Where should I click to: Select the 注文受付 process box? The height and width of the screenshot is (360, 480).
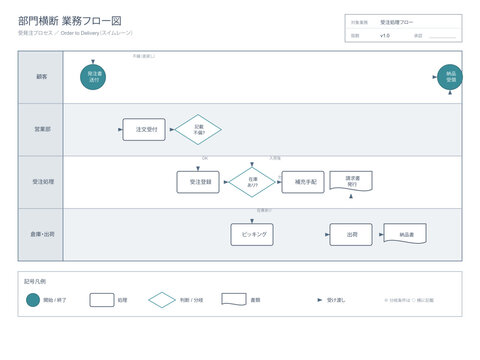coord(144,129)
